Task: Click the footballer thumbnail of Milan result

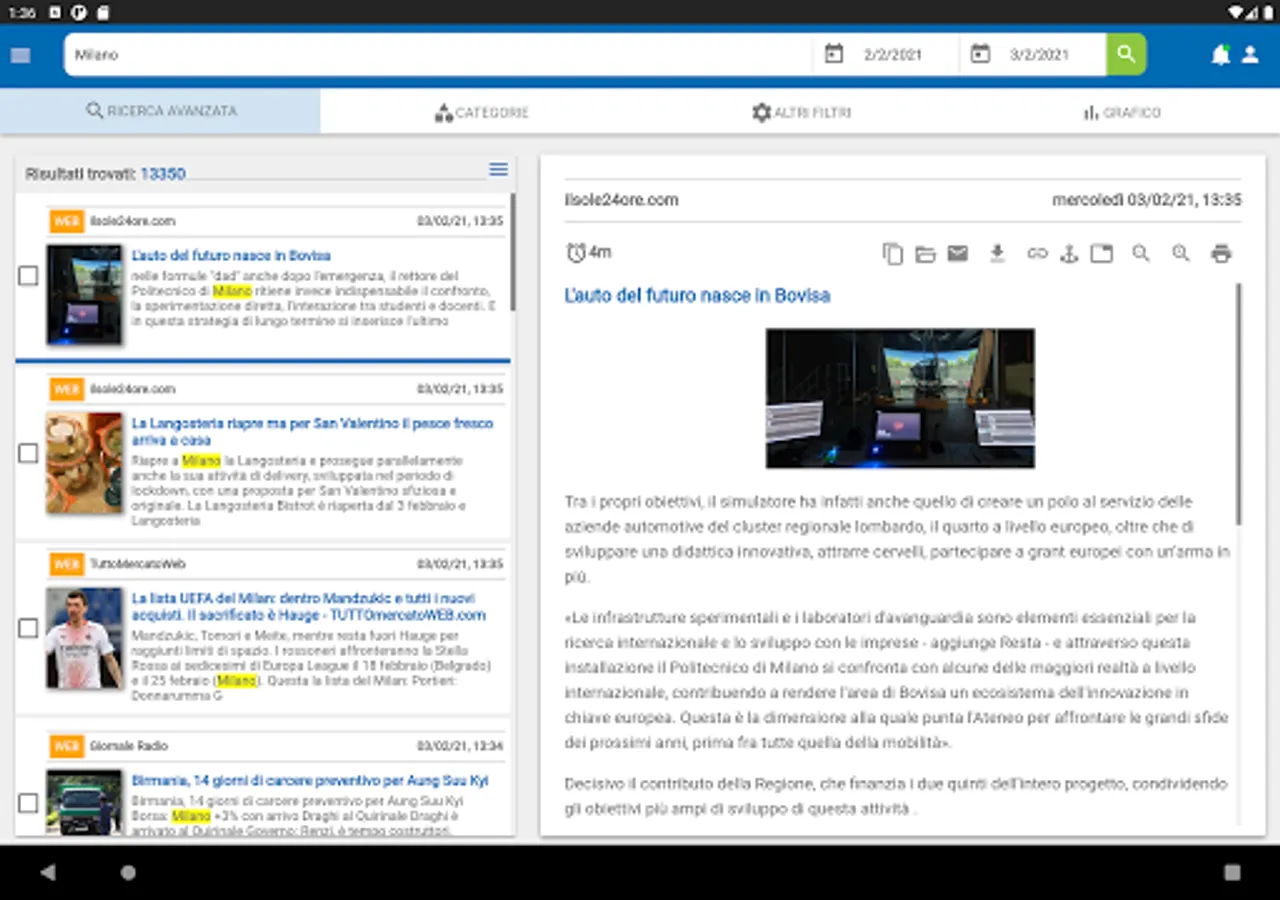Action: tap(84, 638)
